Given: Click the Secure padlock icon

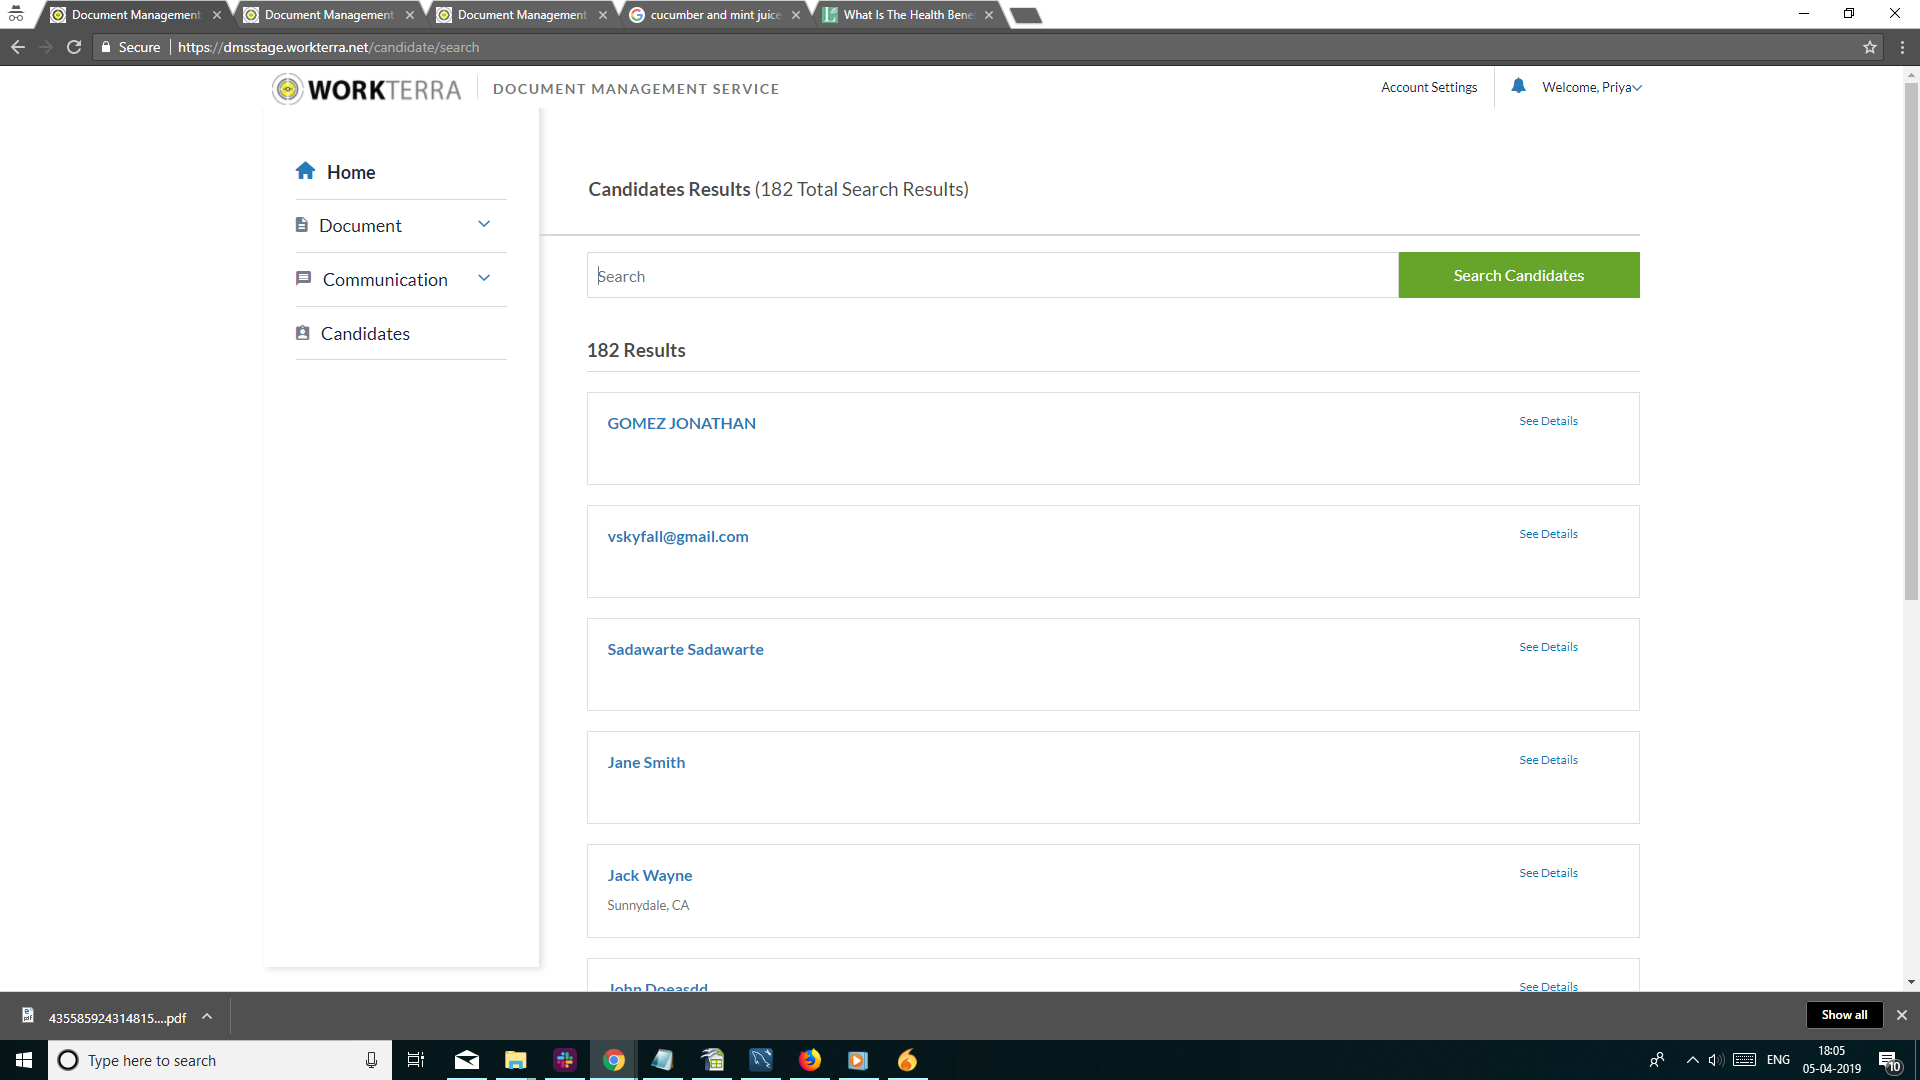Looking at the screenshot, I should pos(106,47).
